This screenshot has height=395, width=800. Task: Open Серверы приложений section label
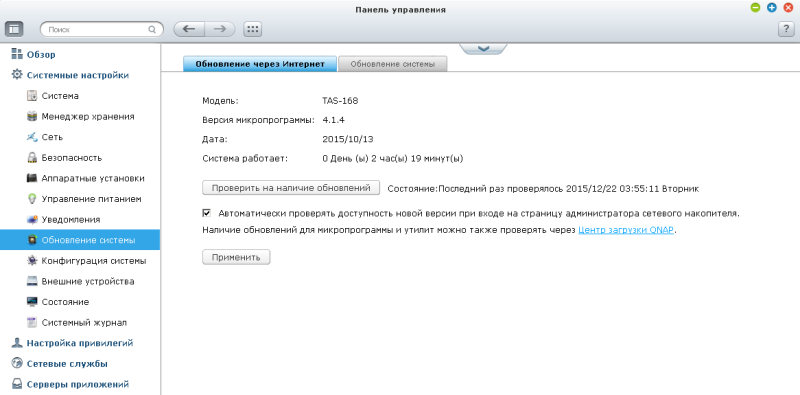point(78,384)
